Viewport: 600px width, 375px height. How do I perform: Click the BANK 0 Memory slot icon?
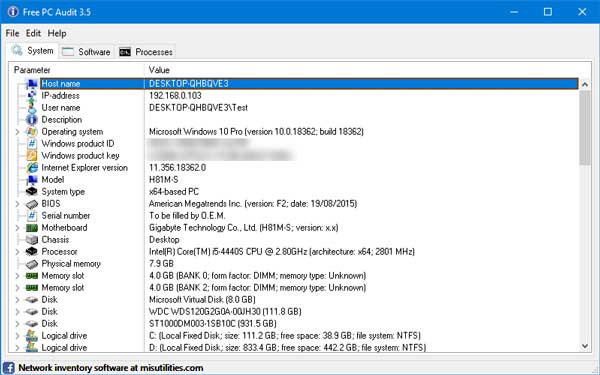32,276
